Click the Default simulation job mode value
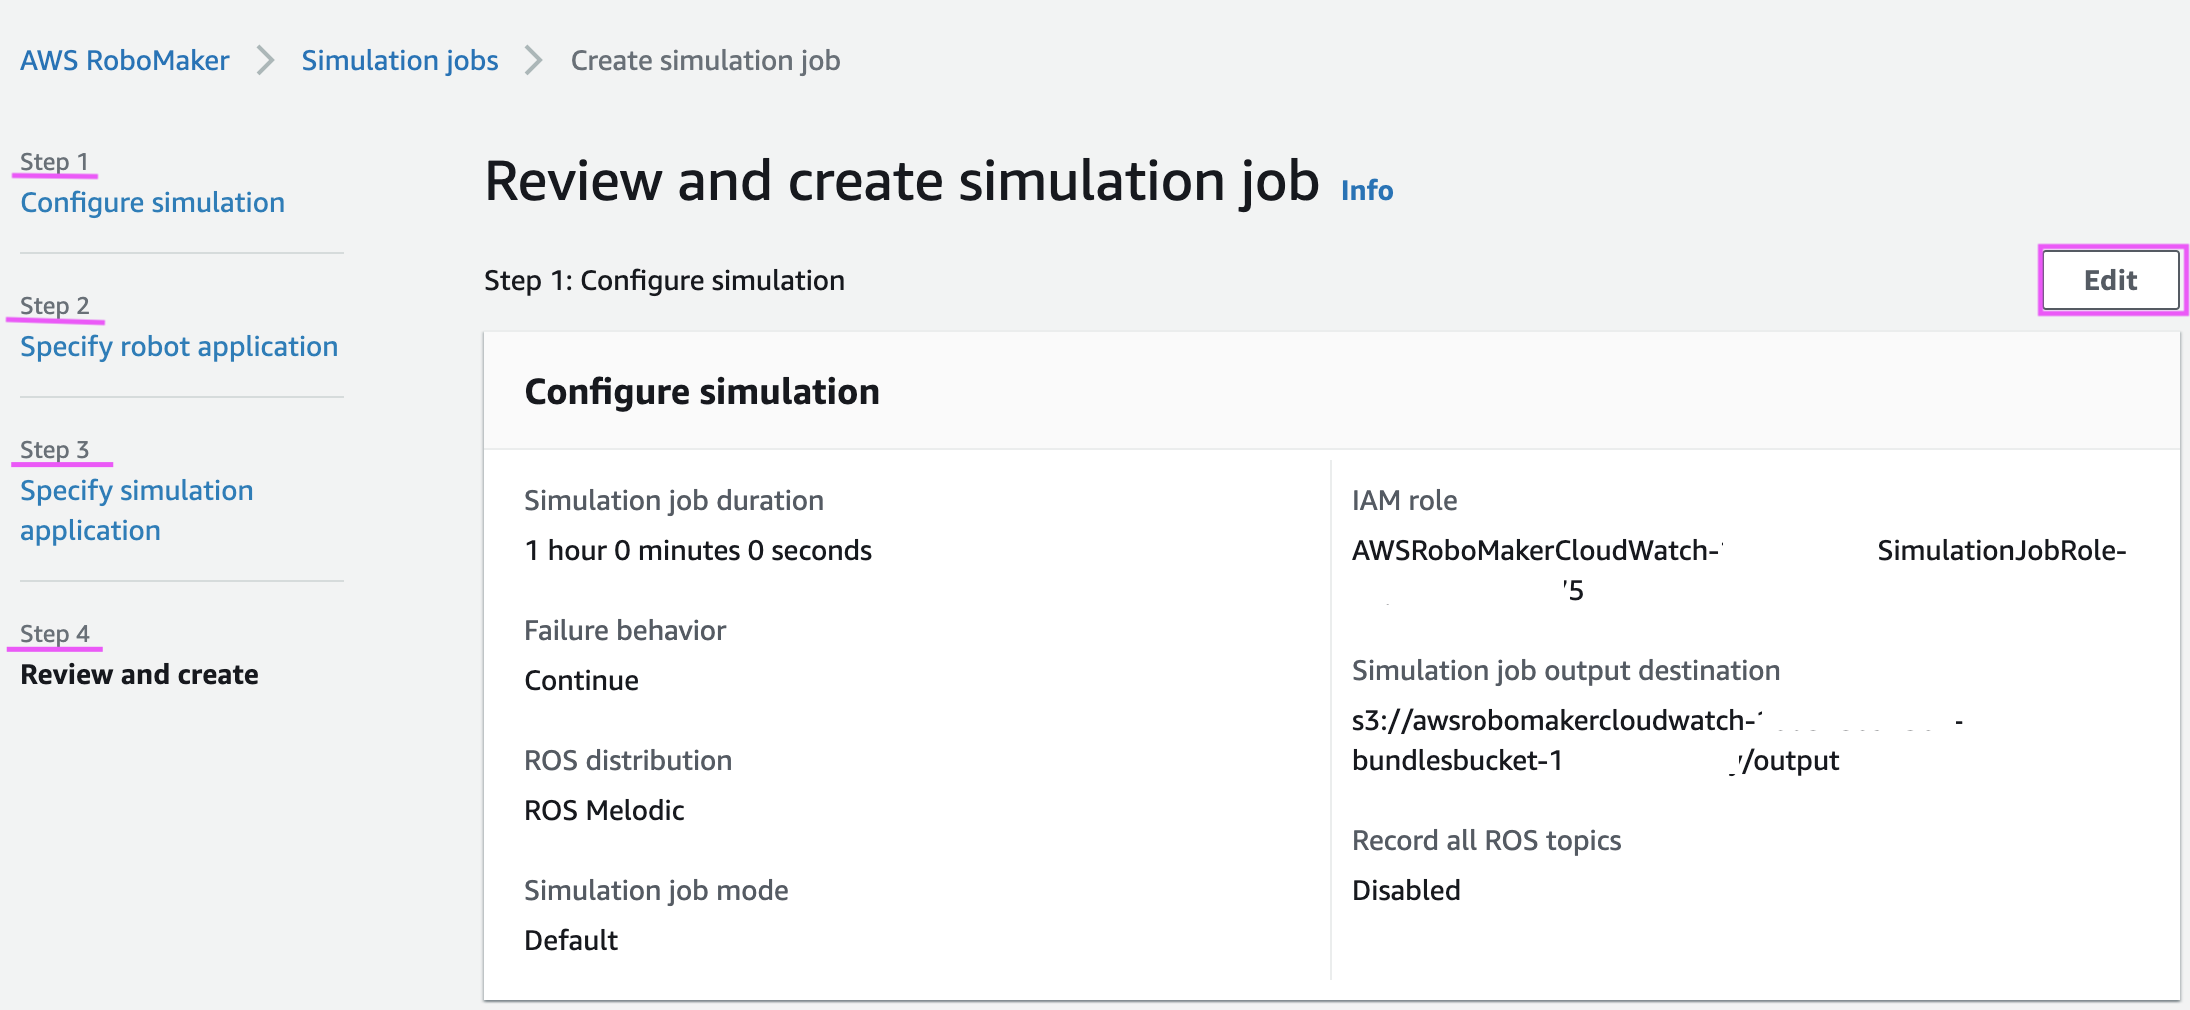Image resolution: width=2190 pixels, height=1010 pixels. [570, 939]
